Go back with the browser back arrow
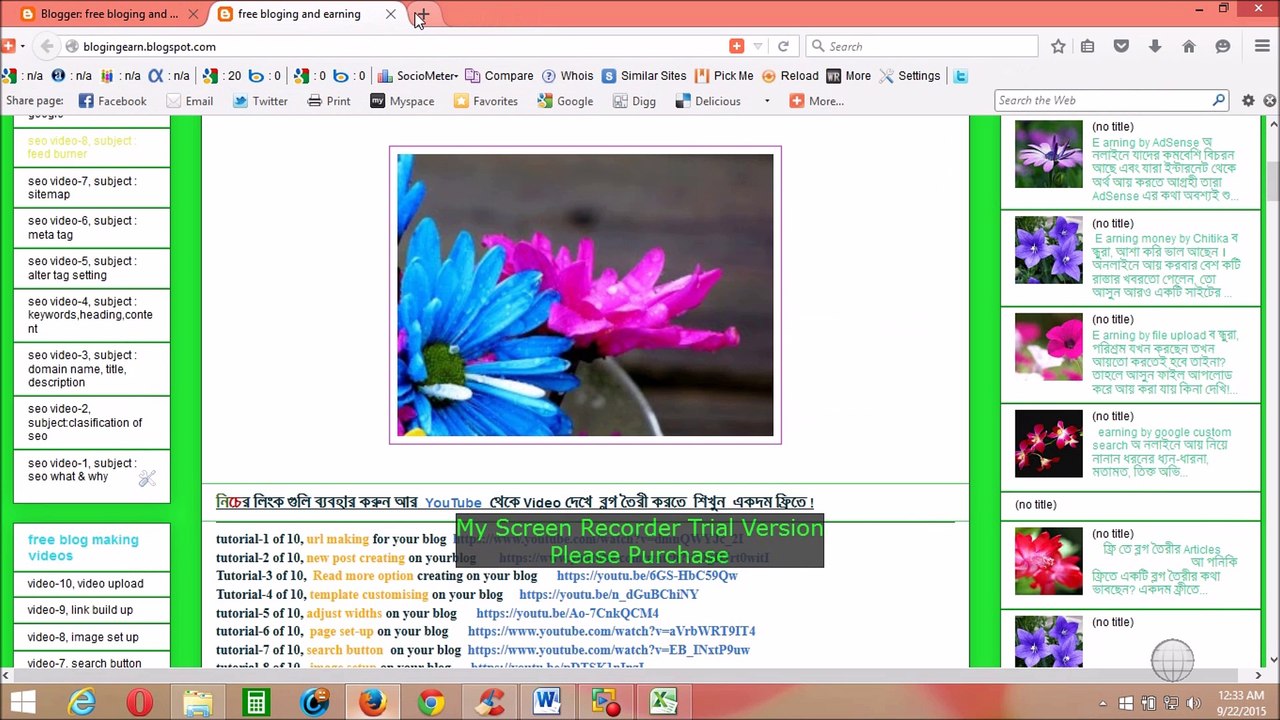This screenshot has height=720, width=1280. point(47,46)
